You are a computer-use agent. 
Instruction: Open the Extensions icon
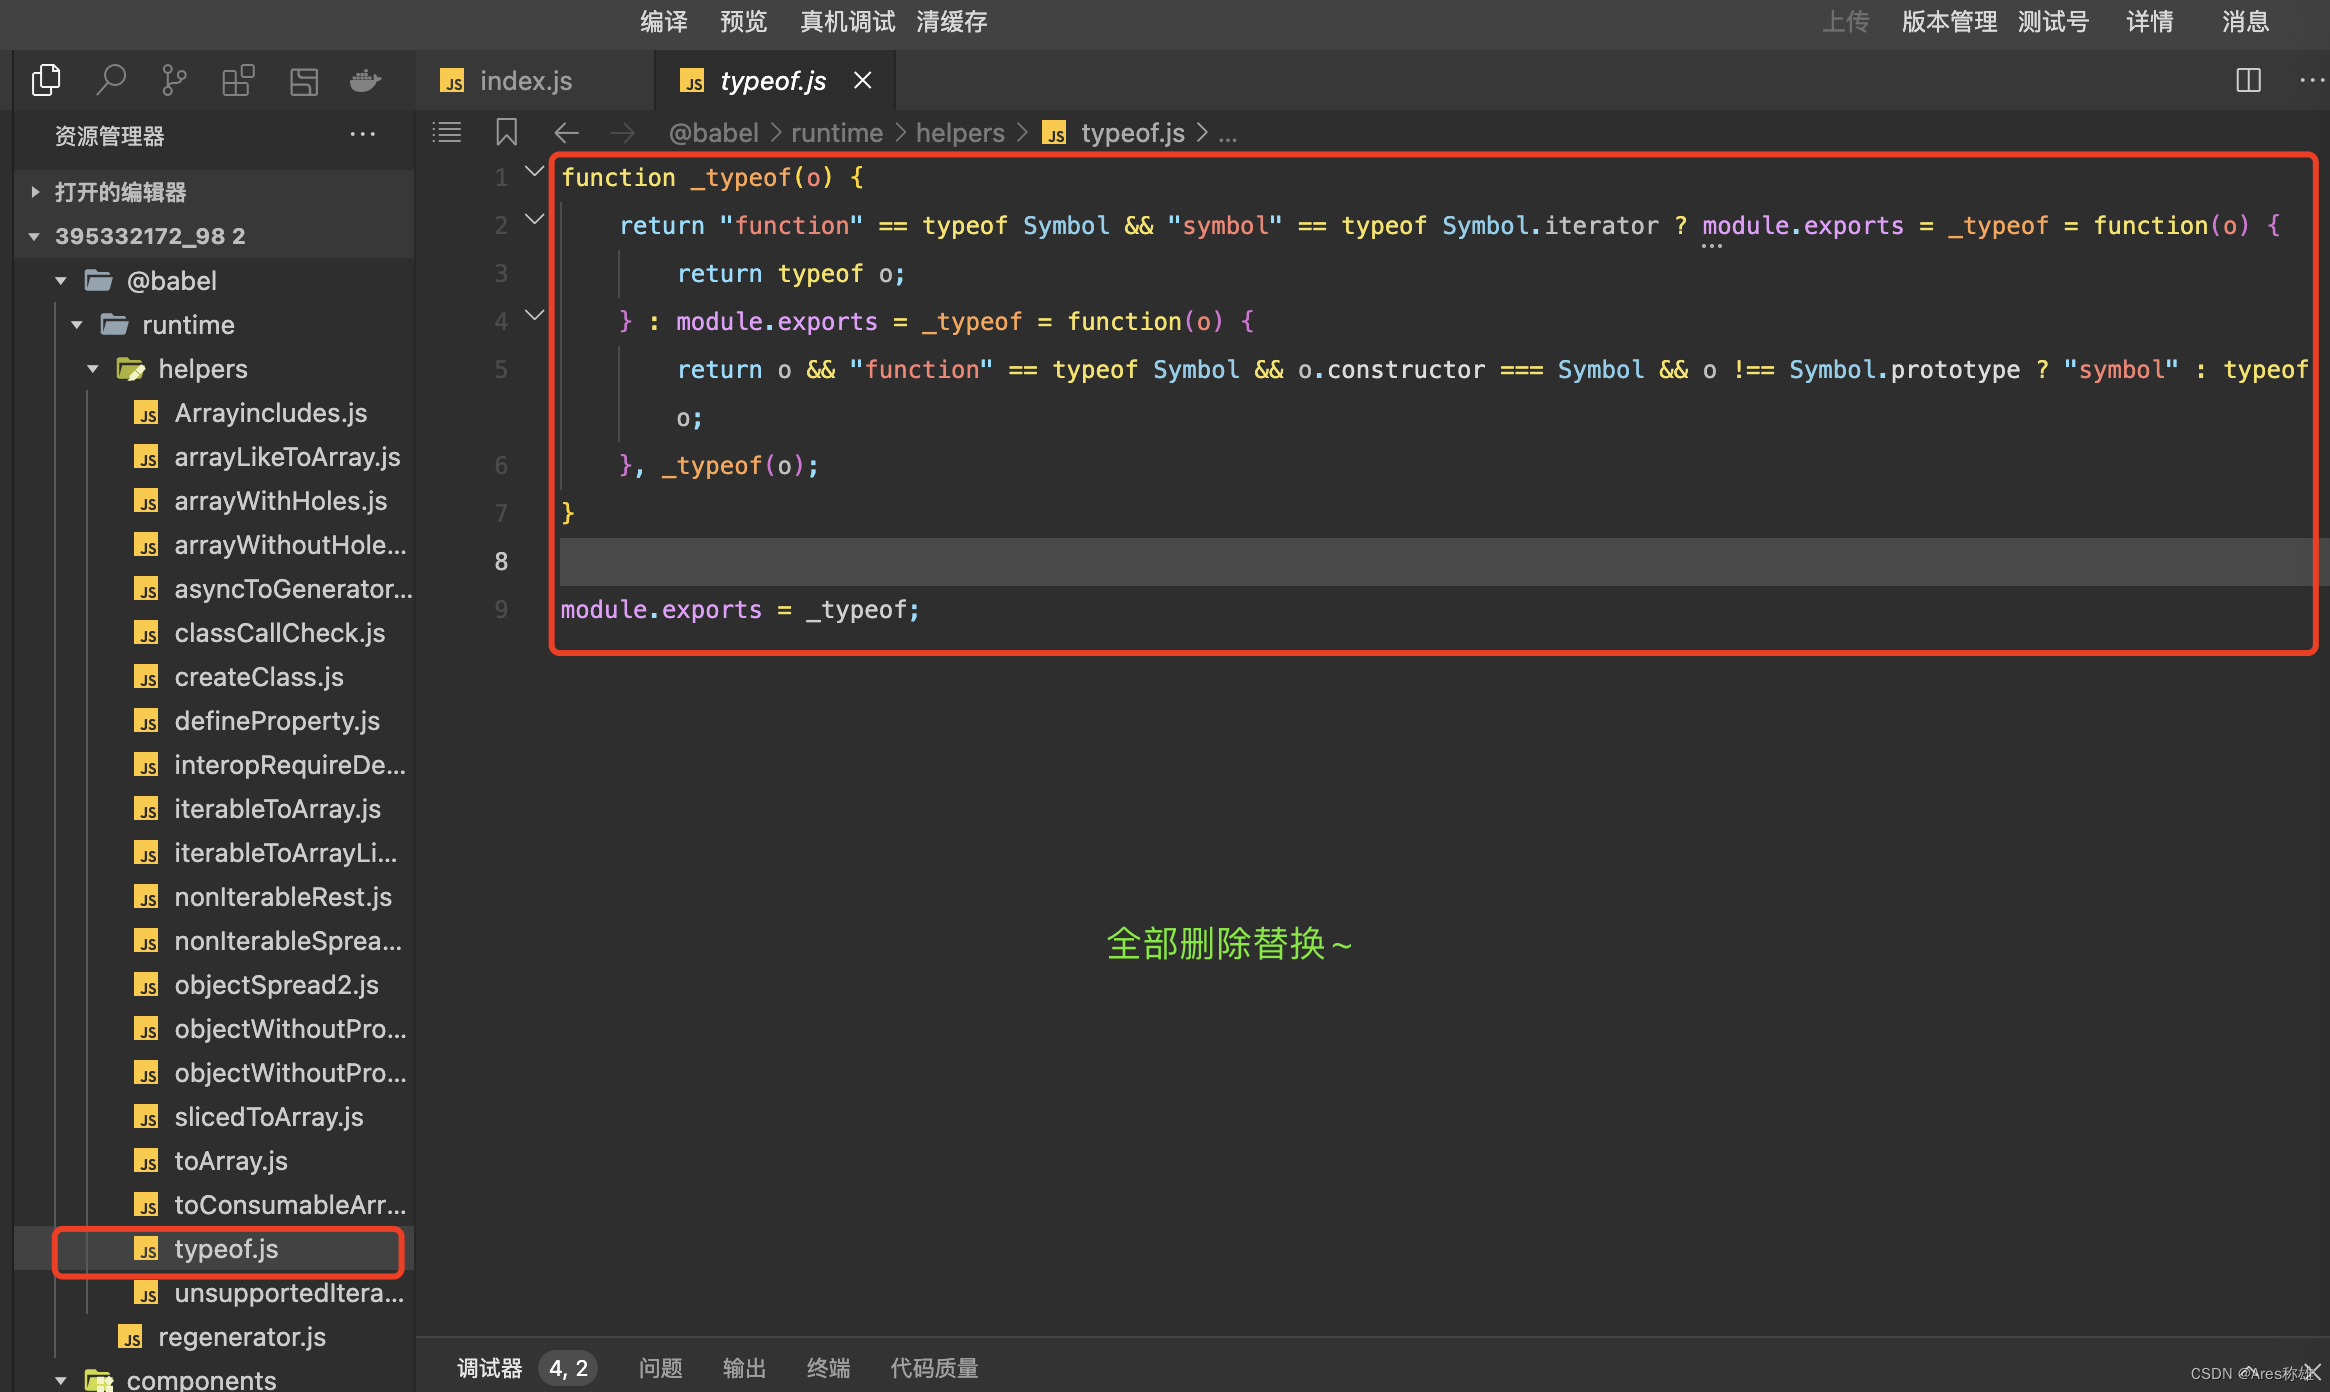[x=238, y=80]
